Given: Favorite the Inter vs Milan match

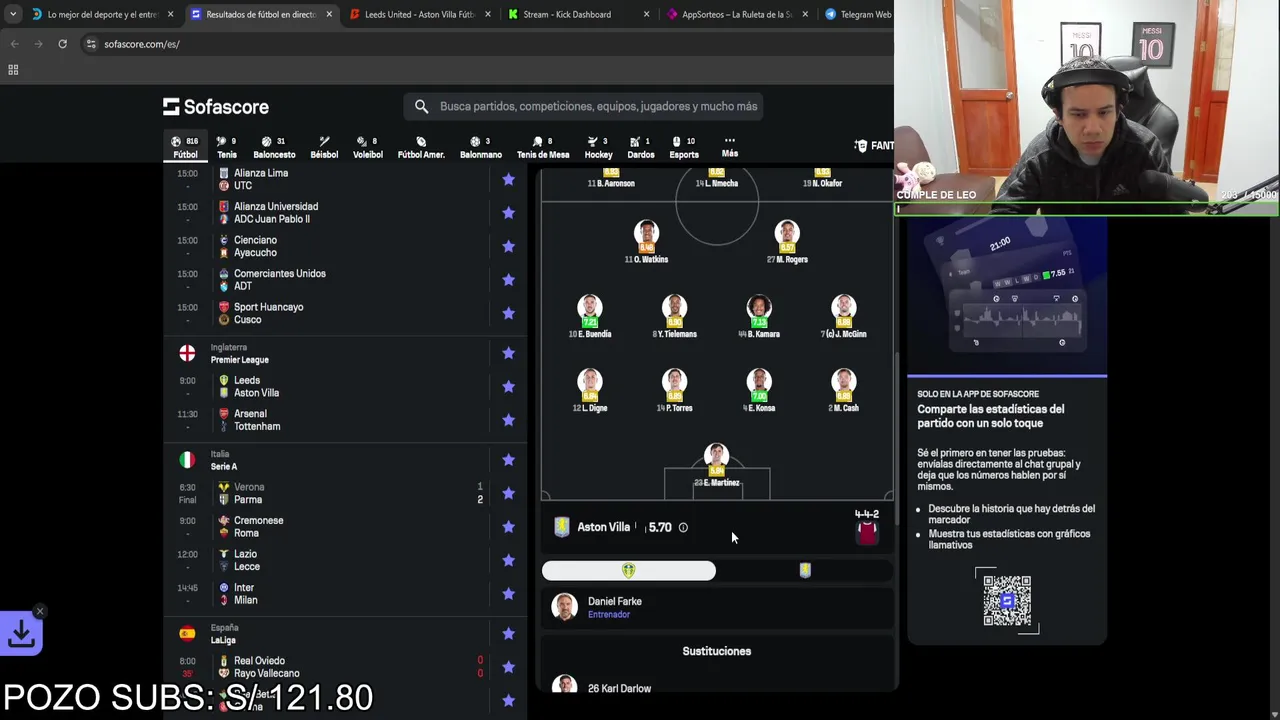Looking at the screenshot, I should pos(508,594).
